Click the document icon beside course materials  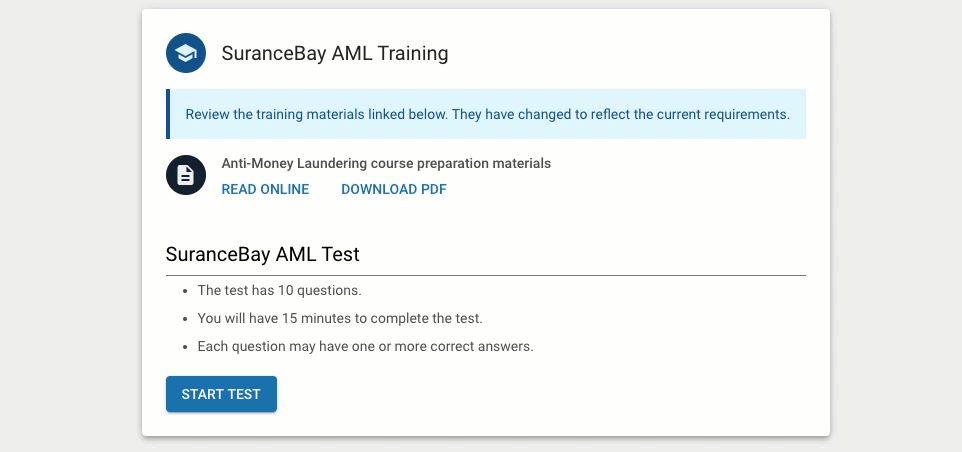(186, 175)
